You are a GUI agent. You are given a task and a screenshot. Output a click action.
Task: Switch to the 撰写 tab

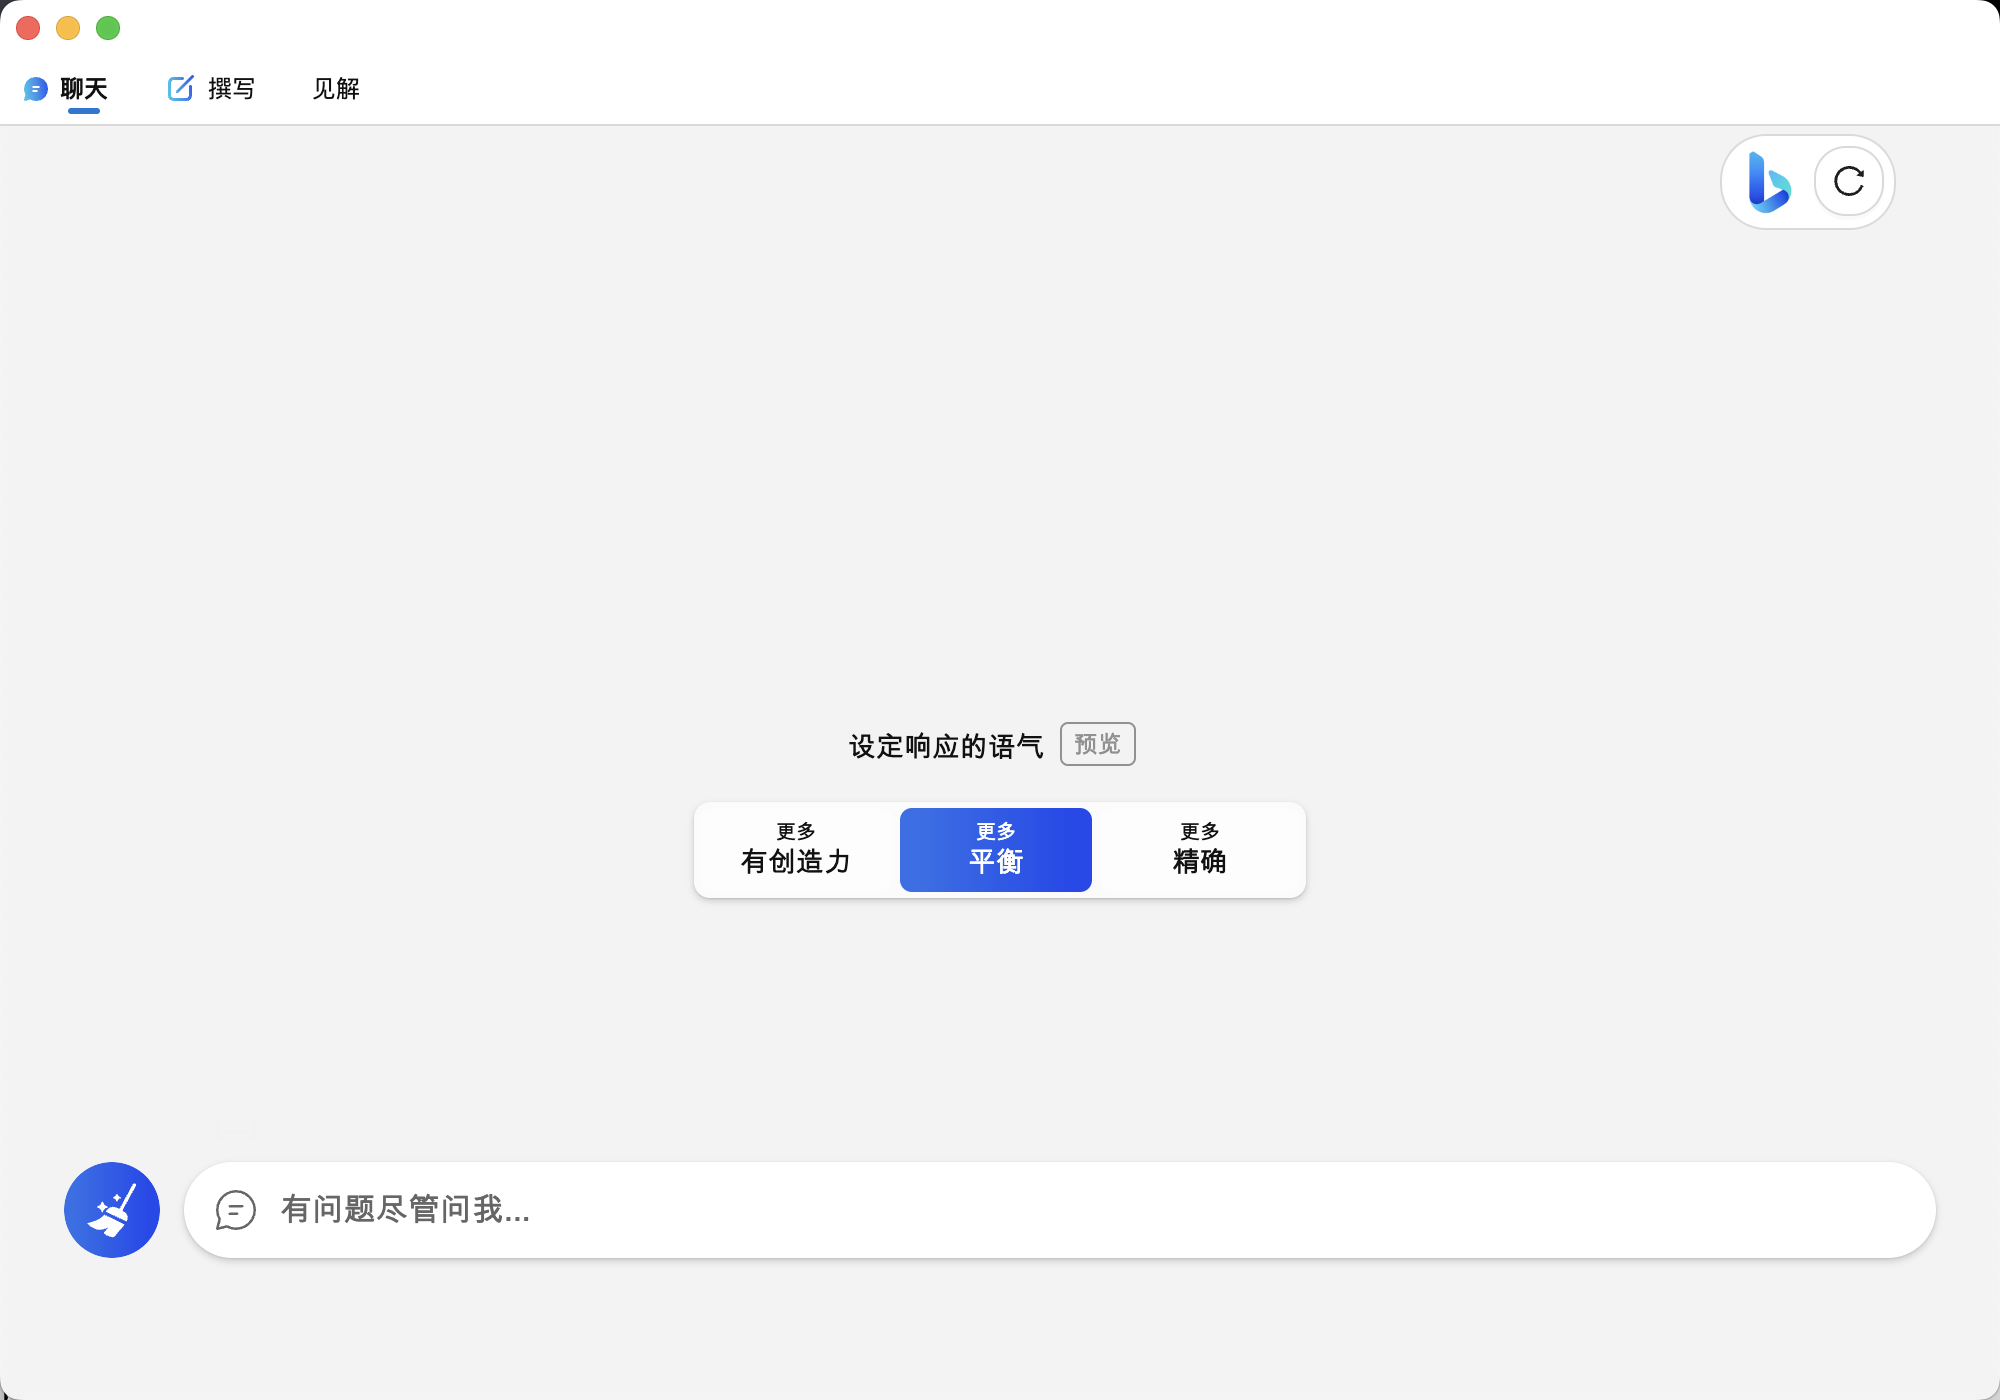[x=229, y=89]
